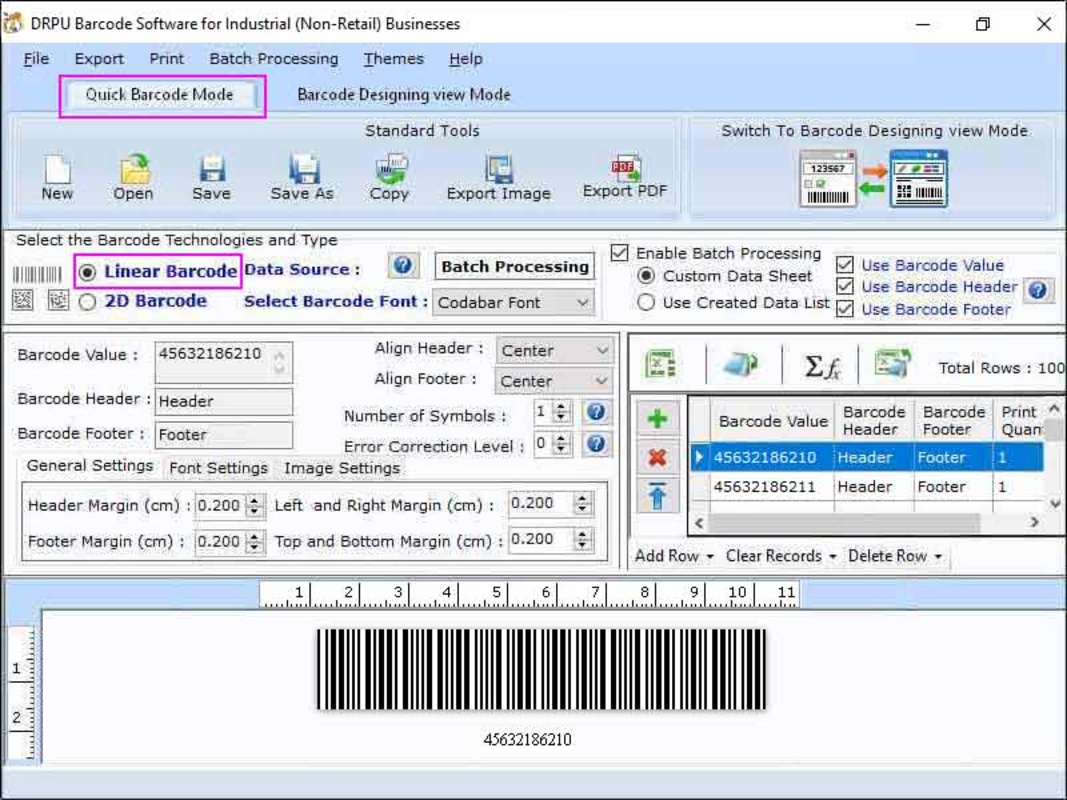Switch to the Font Settings tab
Viewport: 1067px width, 800px height.
pos(218,468)
